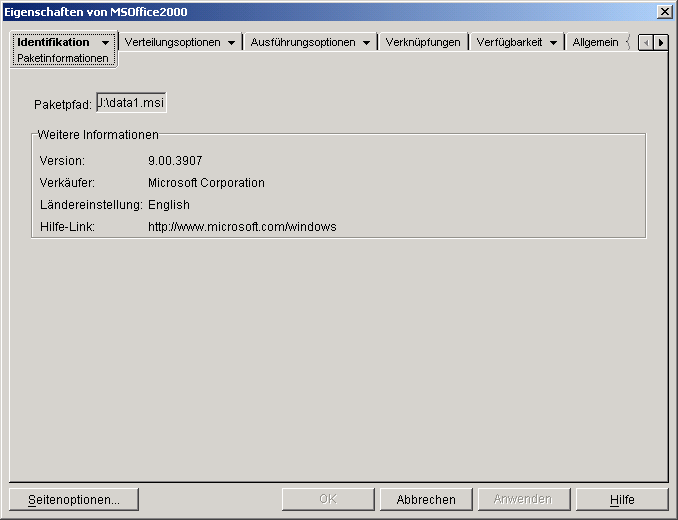The image size is (678, 520).
Task: Expand the Verfügbarkeit dropdown arrow
Action: click(x=553, y=43)
